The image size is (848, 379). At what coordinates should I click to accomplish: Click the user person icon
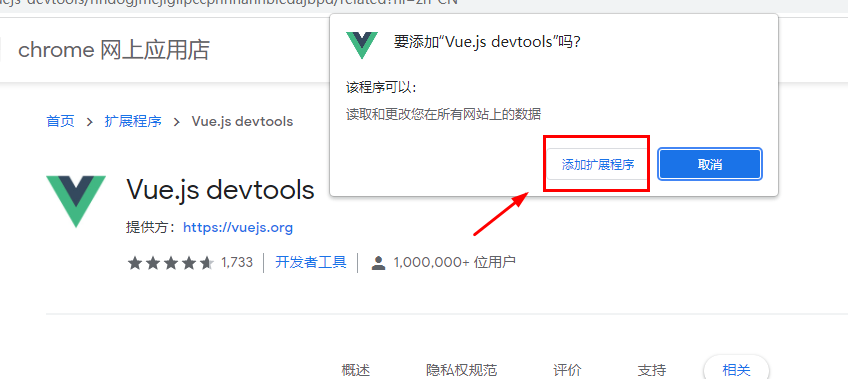click(x=379, y=263)
